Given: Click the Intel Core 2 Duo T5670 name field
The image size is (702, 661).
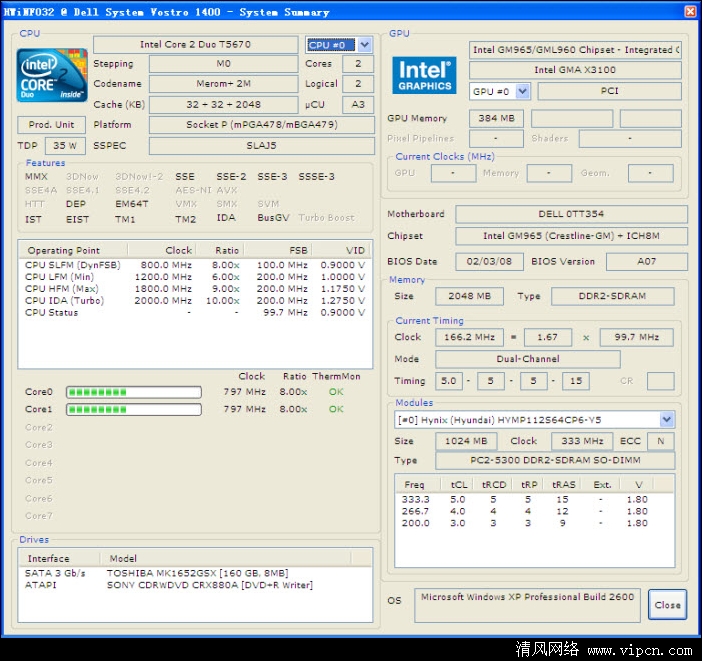Looking at the screenshot, I should click(195, 45).
